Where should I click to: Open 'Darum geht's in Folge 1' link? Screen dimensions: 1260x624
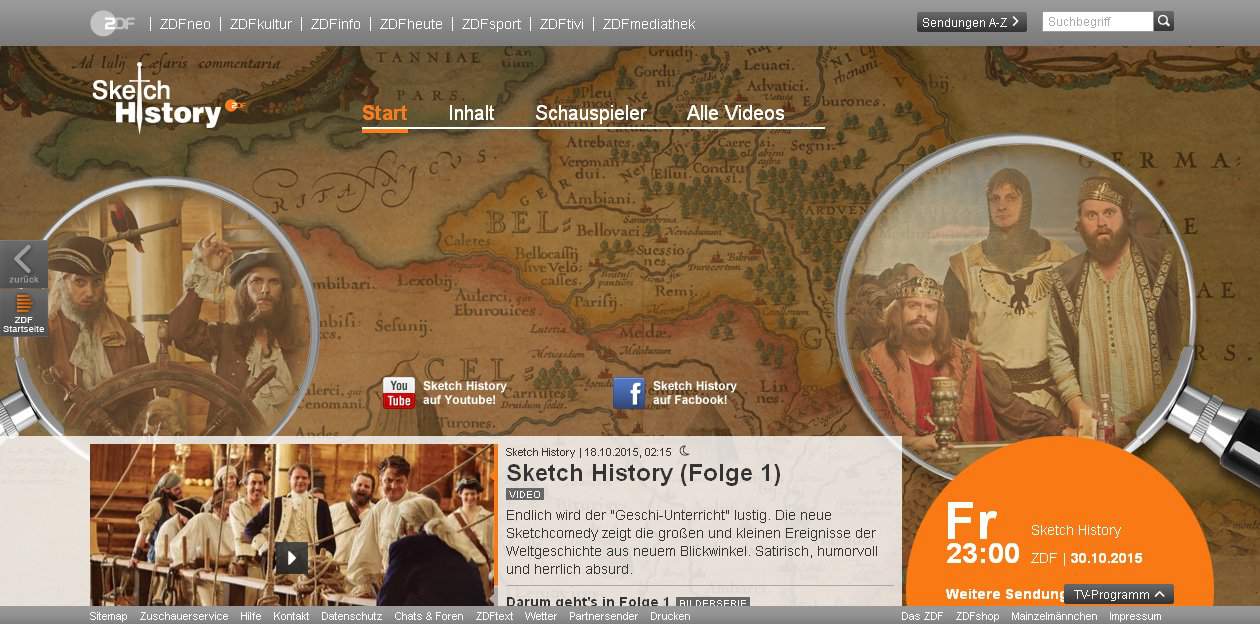(x=588, y=602)
